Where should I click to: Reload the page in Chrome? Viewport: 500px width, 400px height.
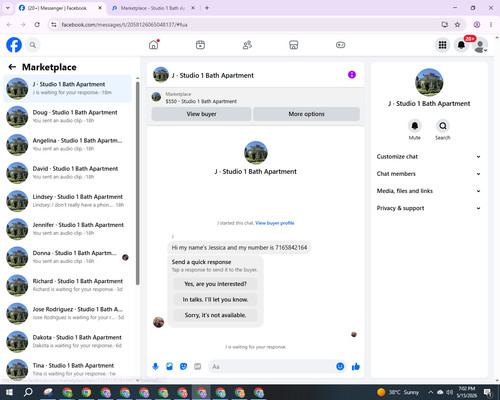(x=37, y=25)
